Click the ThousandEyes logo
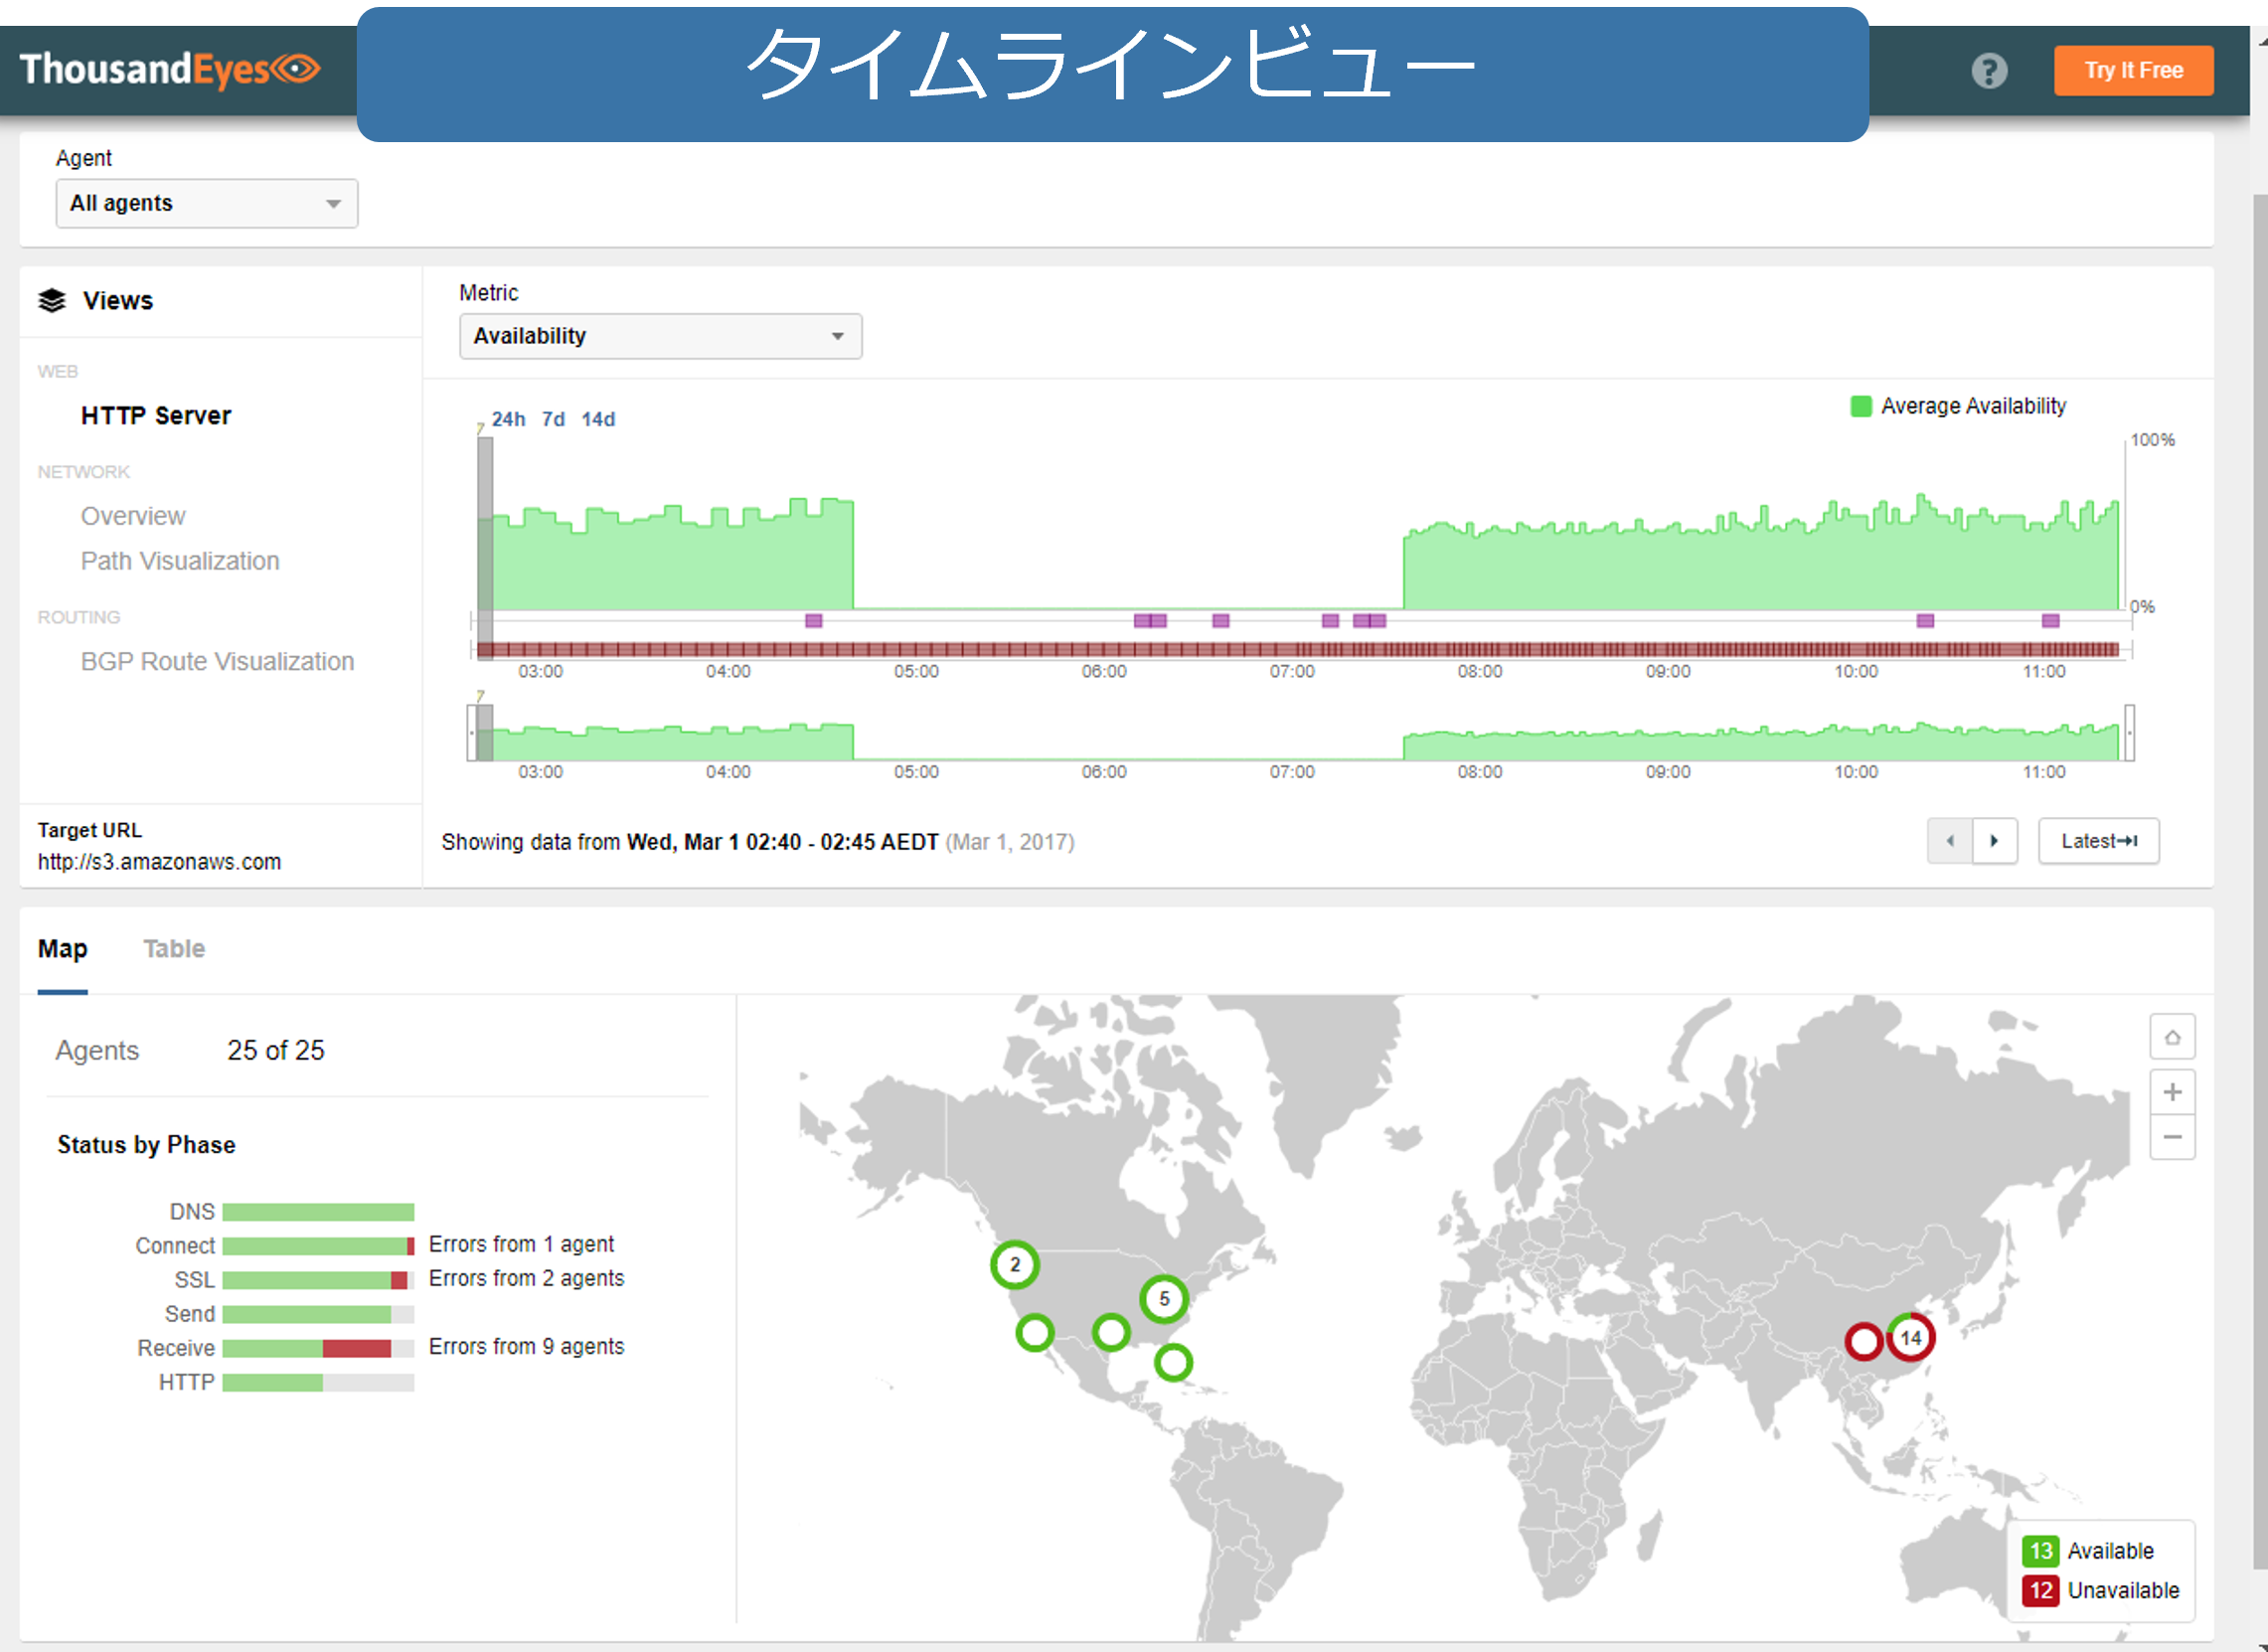 (169, 69)
